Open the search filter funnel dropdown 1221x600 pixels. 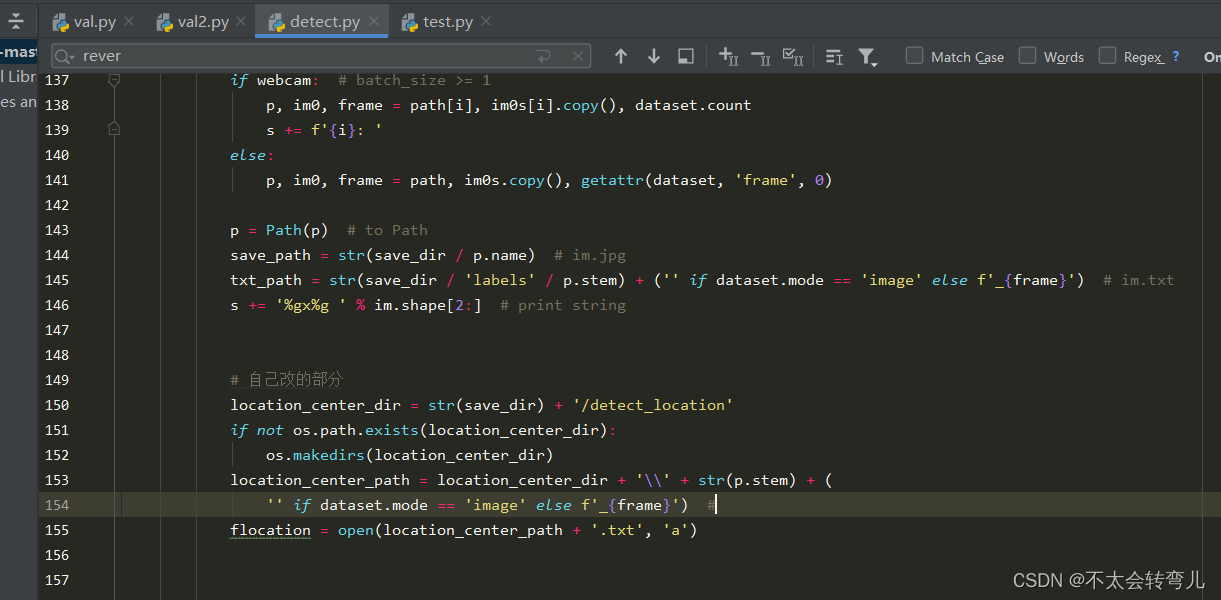867,57
